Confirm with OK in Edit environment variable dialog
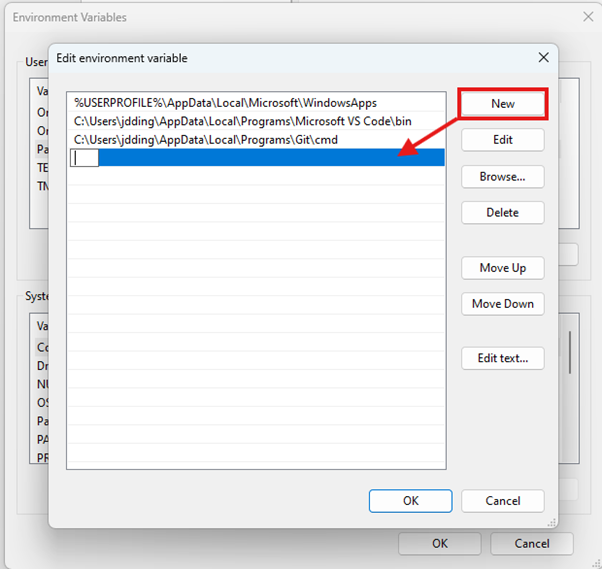Image resolution: width=602 pixels, height=569 pixels. [410, 501]
